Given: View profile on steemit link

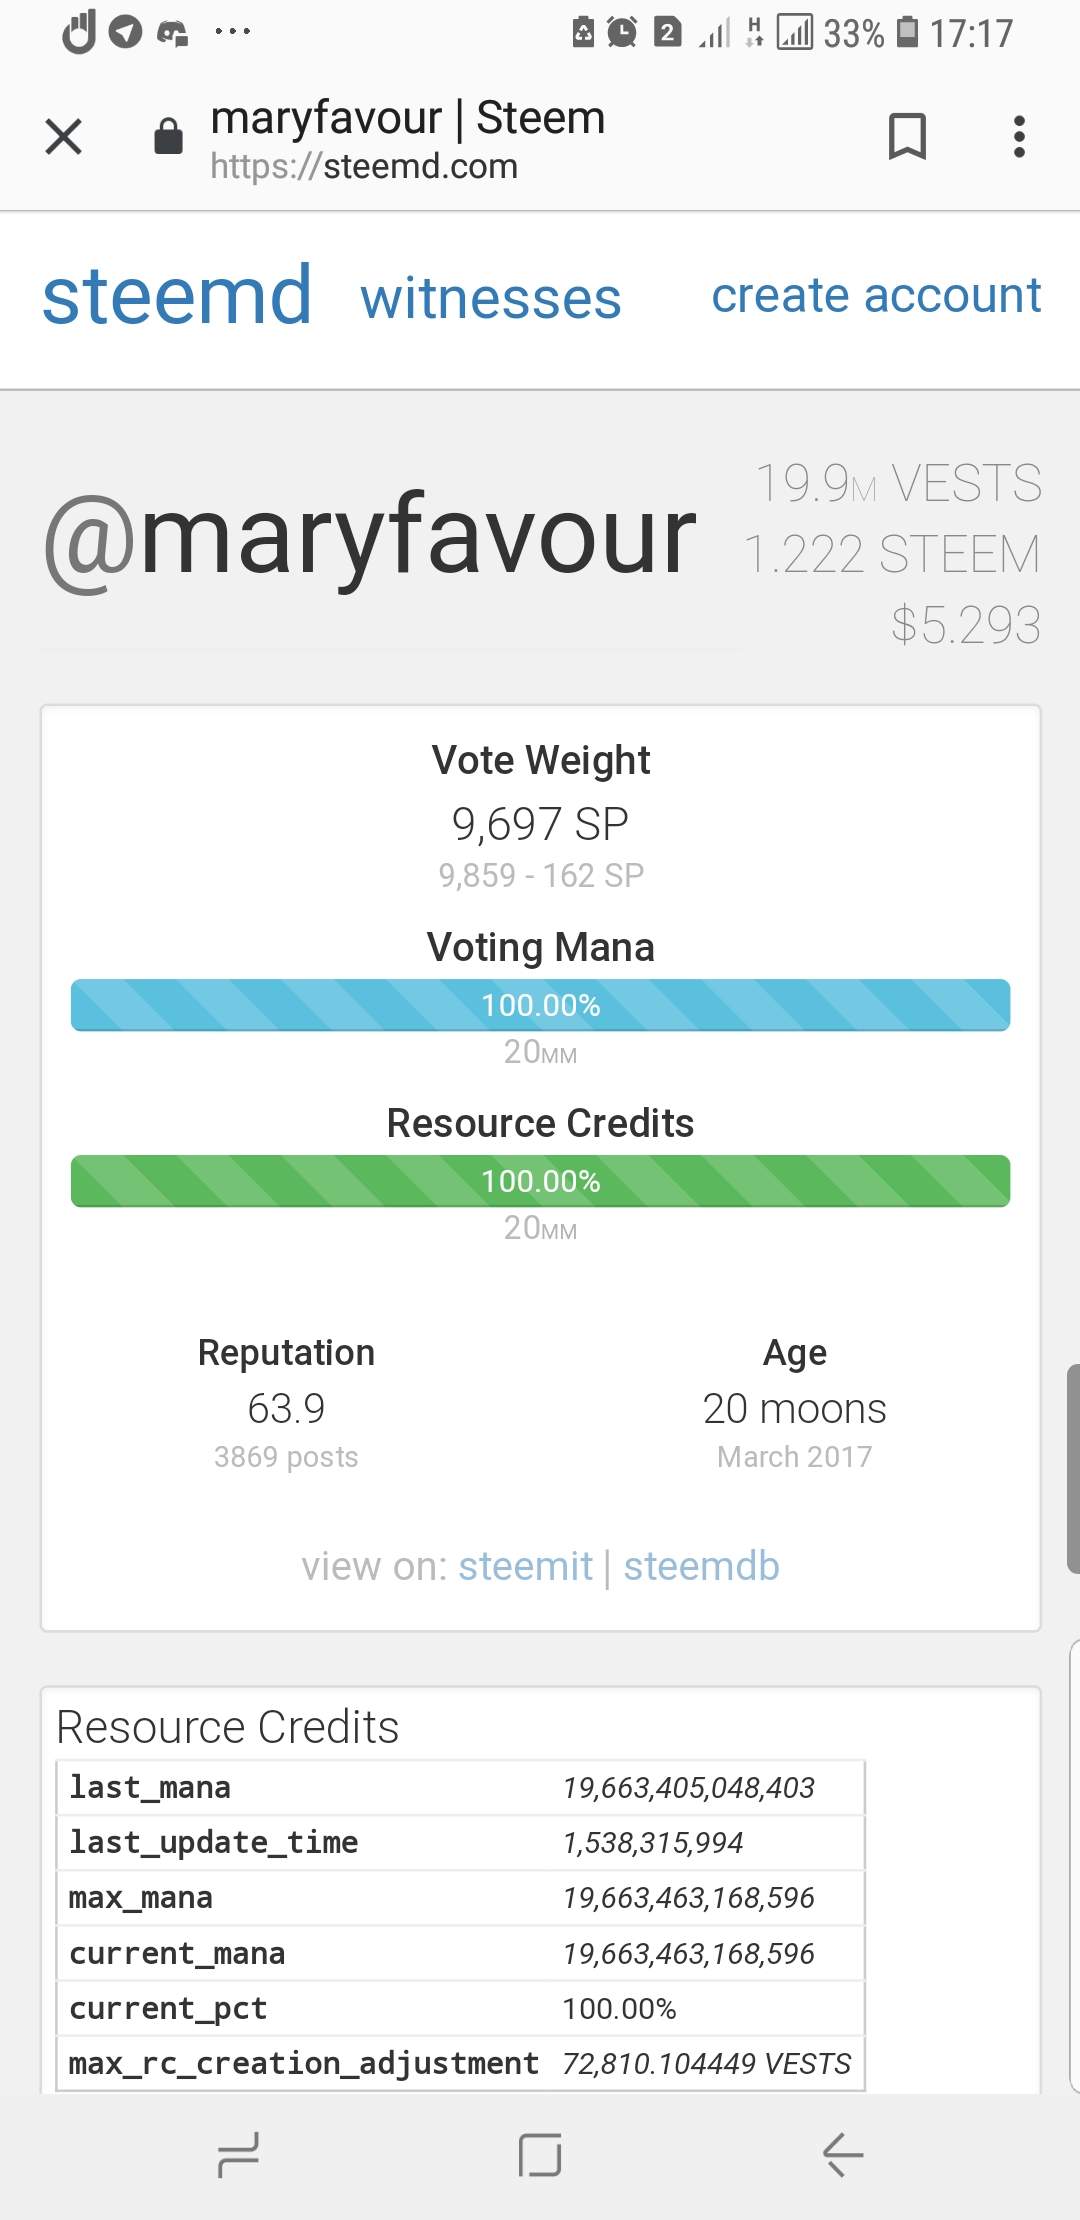Looking at the screenshot, I should pyautogui.click(x=525, y=1566).
